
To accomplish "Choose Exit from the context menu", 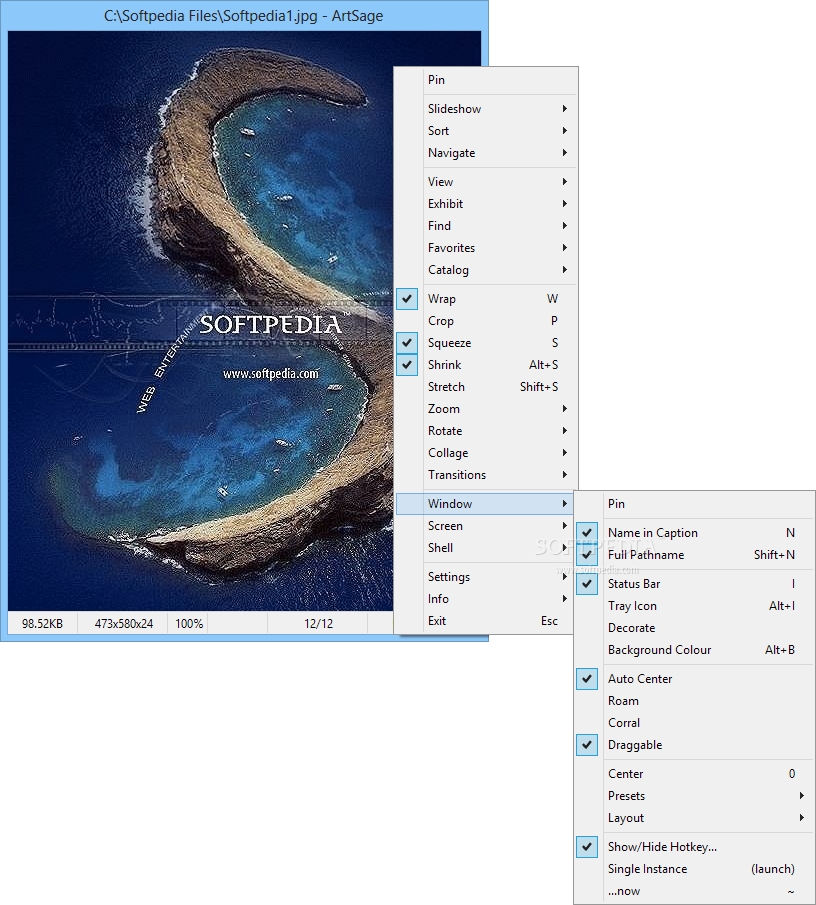I will pos(486,620).
